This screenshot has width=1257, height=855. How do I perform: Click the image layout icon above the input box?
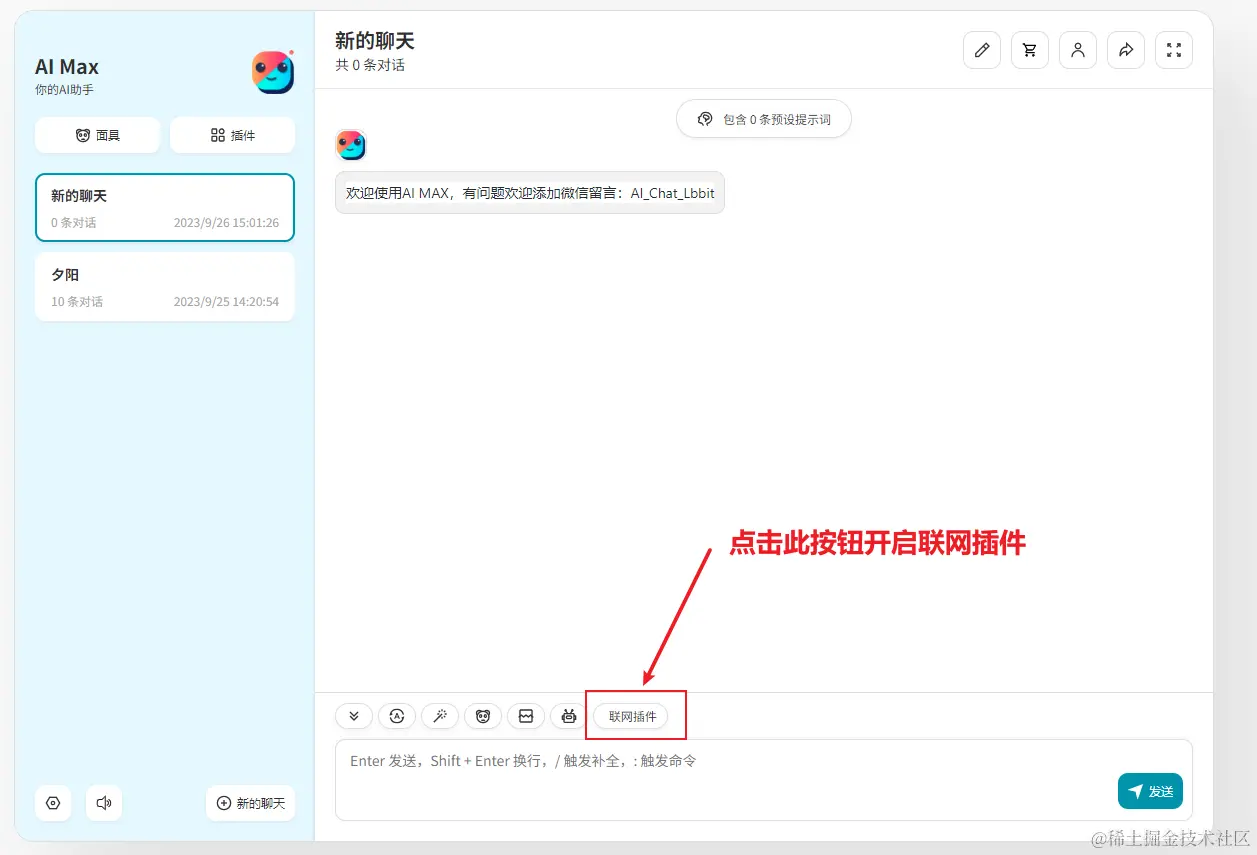click(526, 716)
